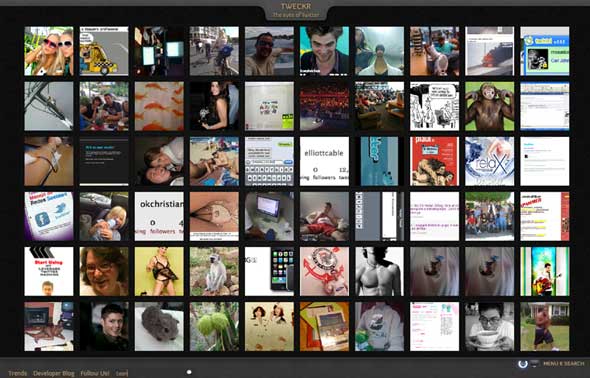This screenshot has width=590, height=378.
Task: Open the iPhone home screen image
Action: (269, 272)
